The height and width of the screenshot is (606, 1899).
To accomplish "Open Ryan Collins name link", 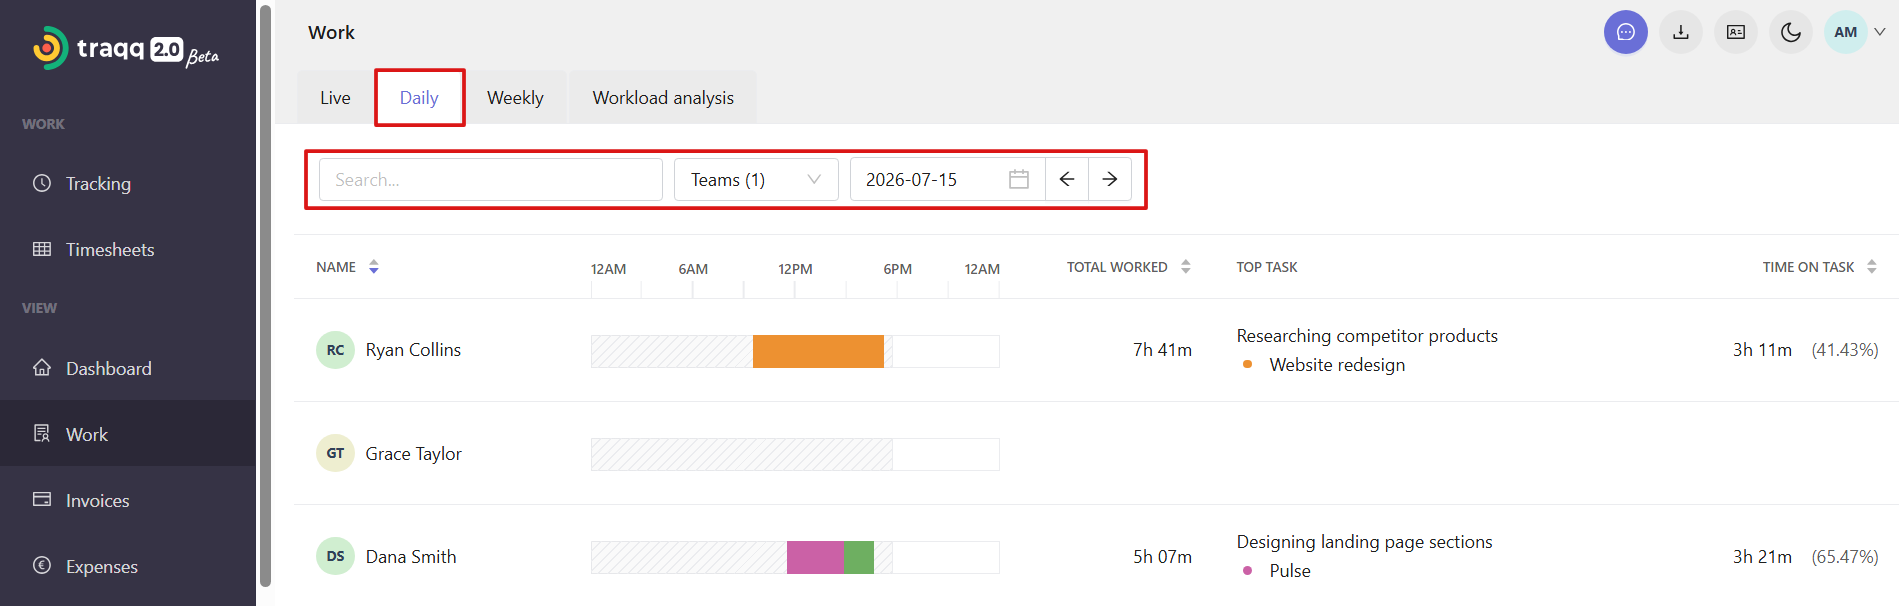I will coord(413,350).
